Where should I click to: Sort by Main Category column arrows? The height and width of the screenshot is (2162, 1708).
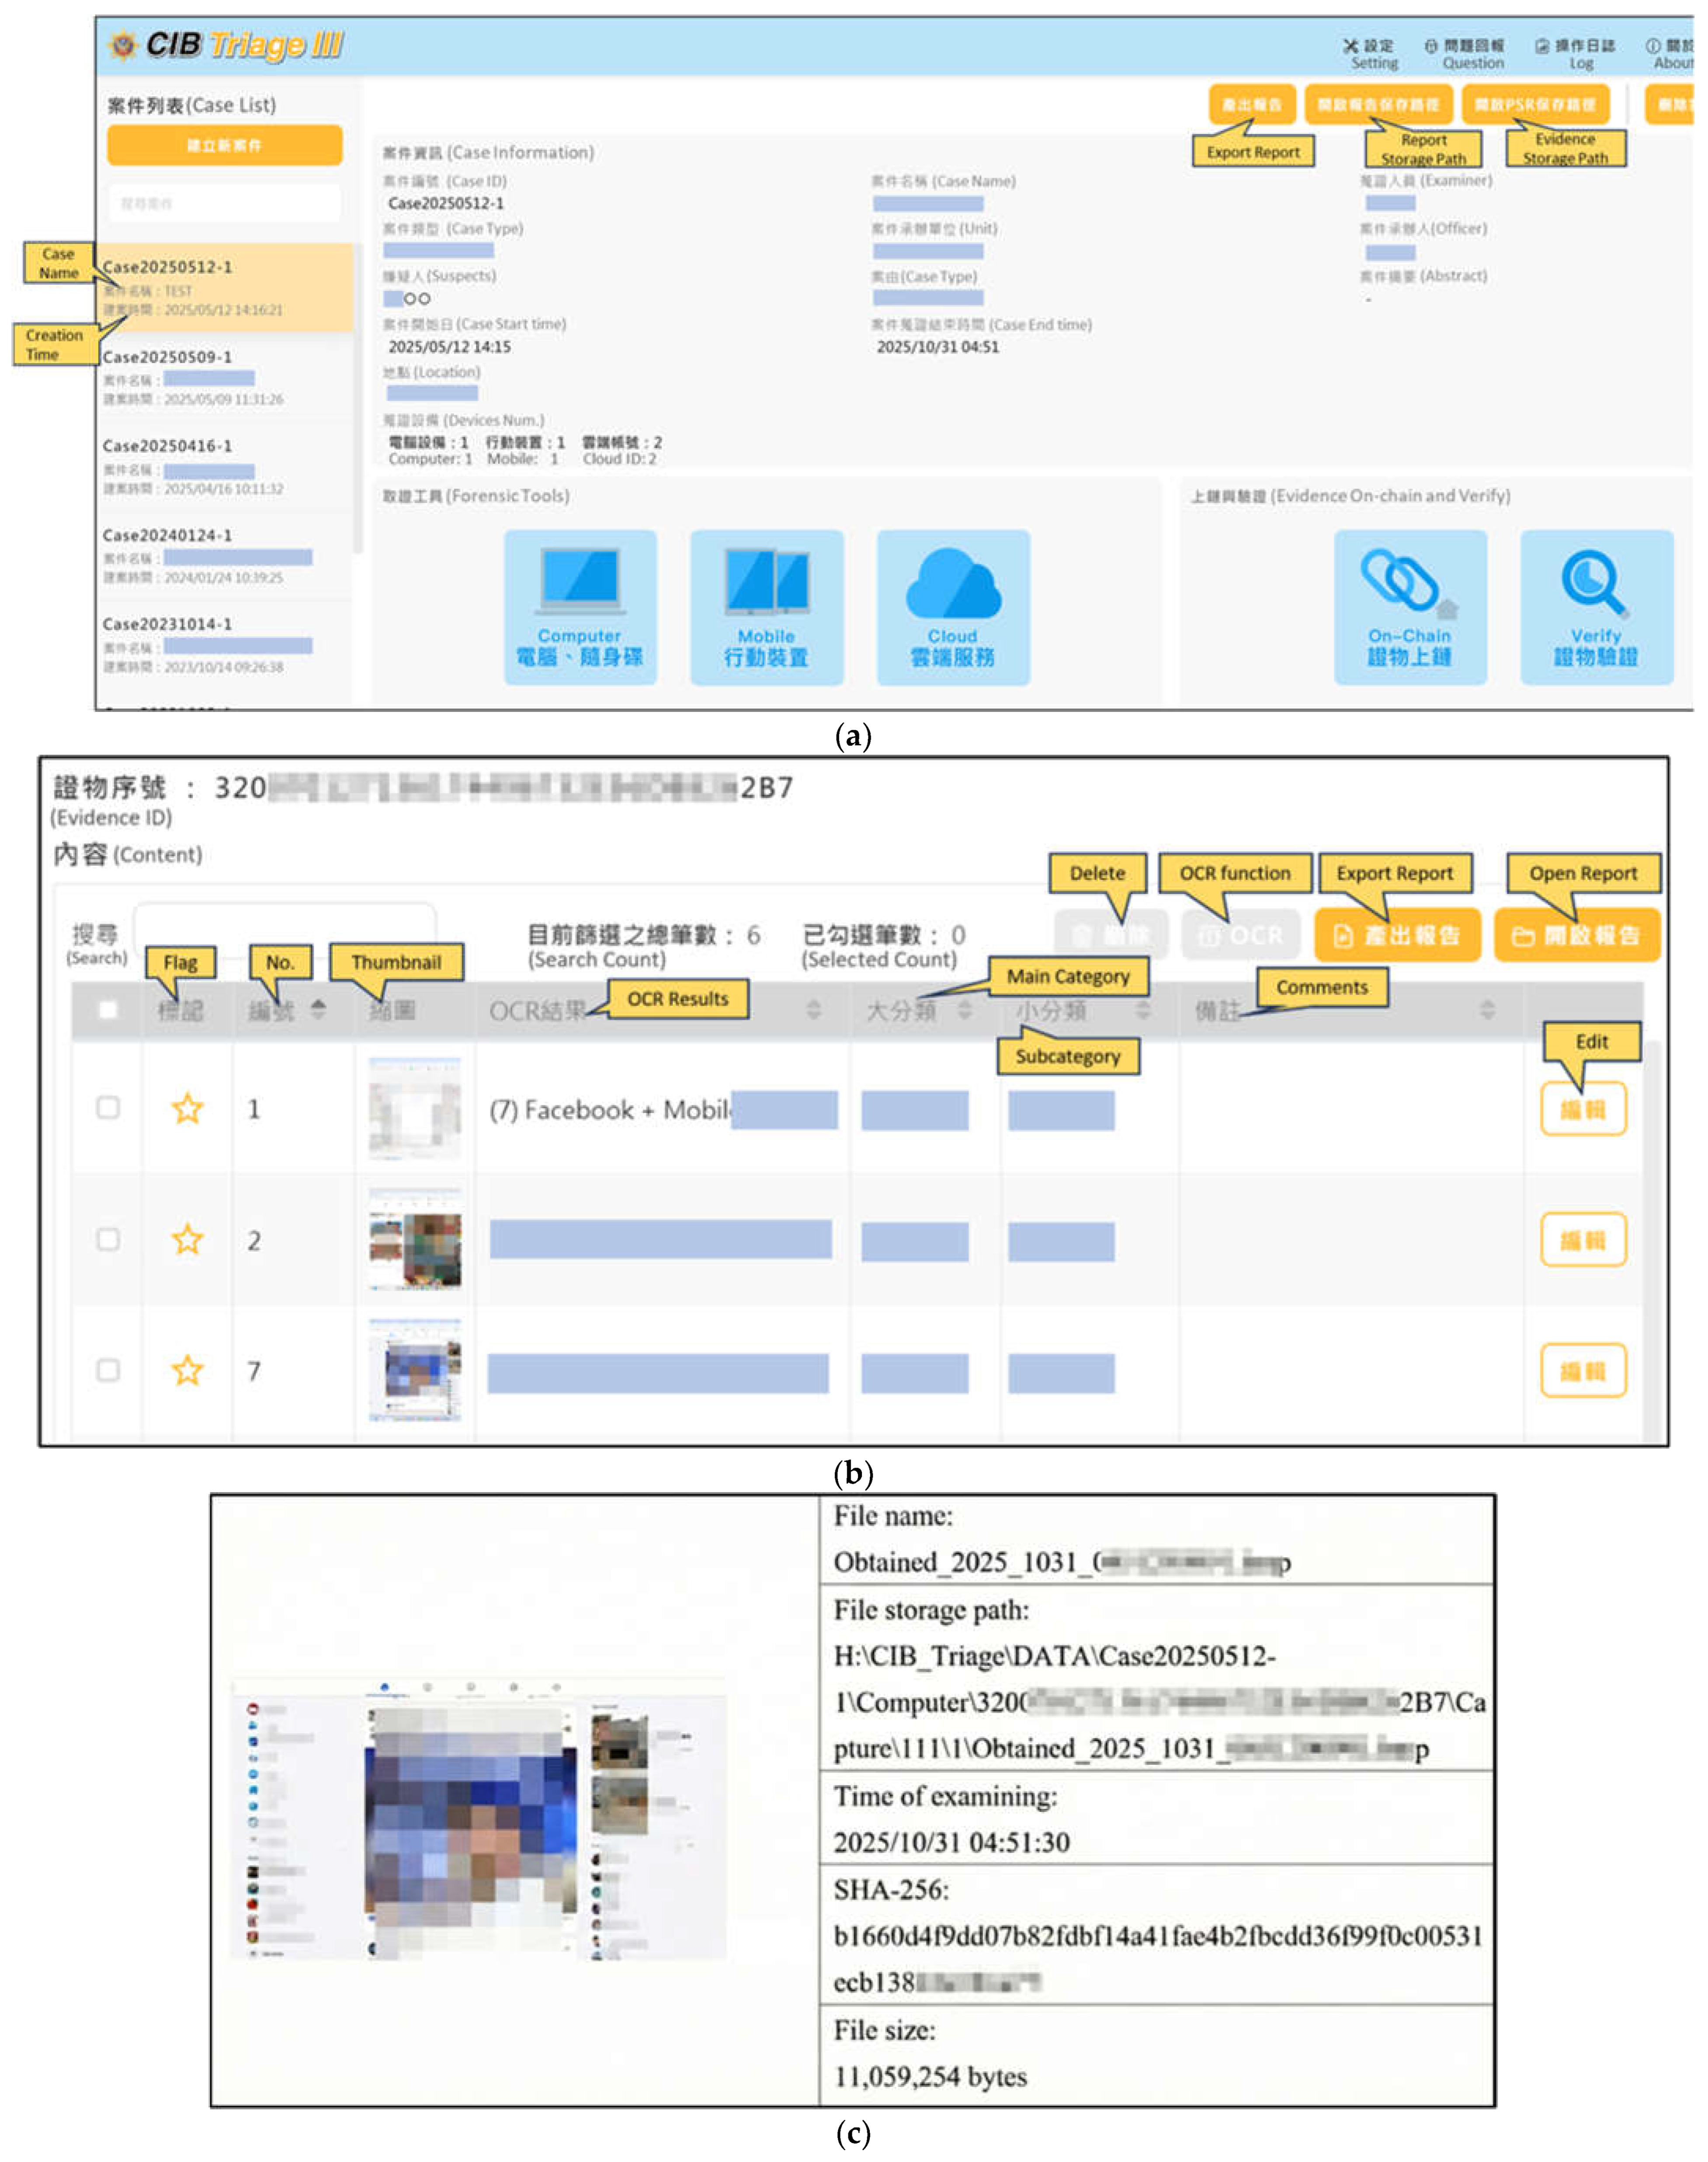(964, 1010)
